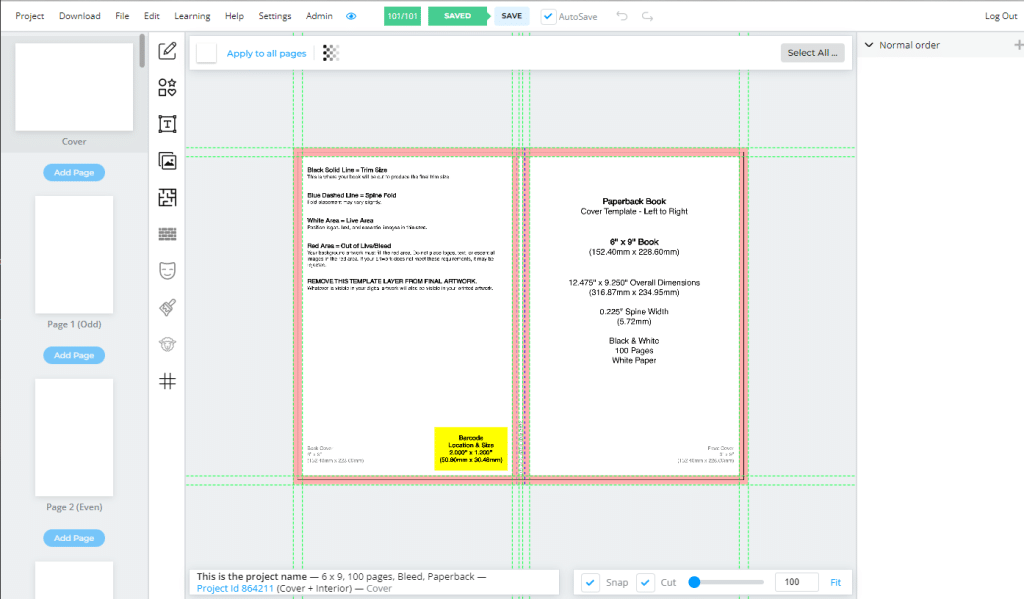This screenshot has height=599, width=1024.
Task: Toggle the preview eye icon
Action: [x=351, y=17]
